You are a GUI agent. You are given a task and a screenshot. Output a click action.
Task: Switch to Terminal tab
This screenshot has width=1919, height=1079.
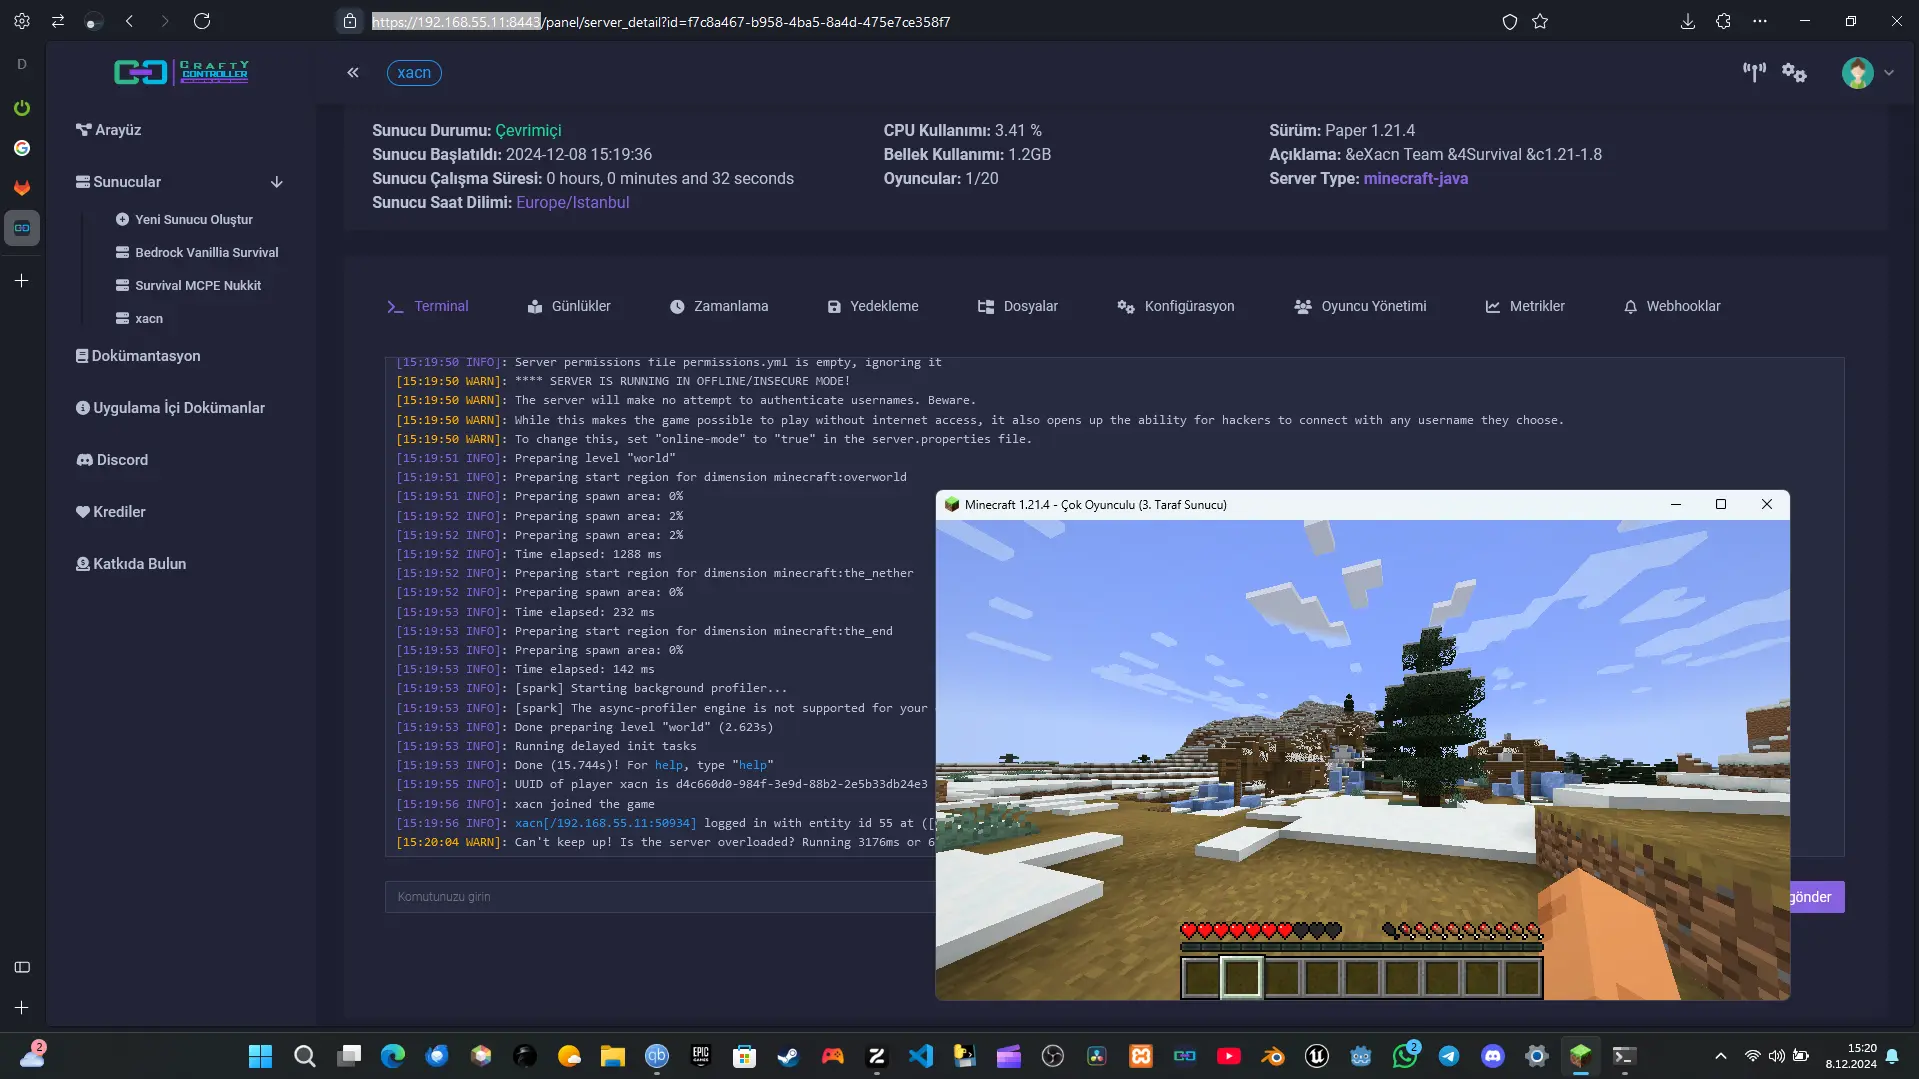pos(427,306)
